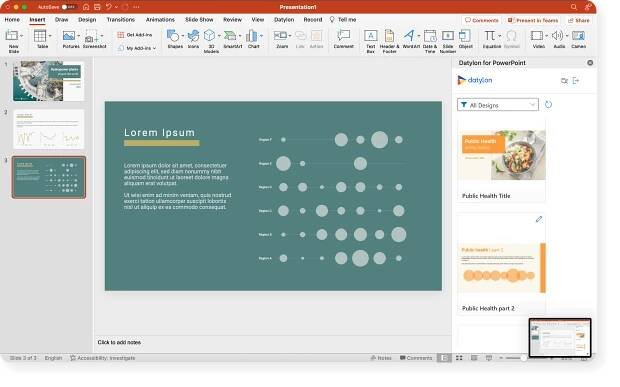The image size is (620, 387).
Task: Expand the Chart dropdown arrow
Action: [261, 36]
